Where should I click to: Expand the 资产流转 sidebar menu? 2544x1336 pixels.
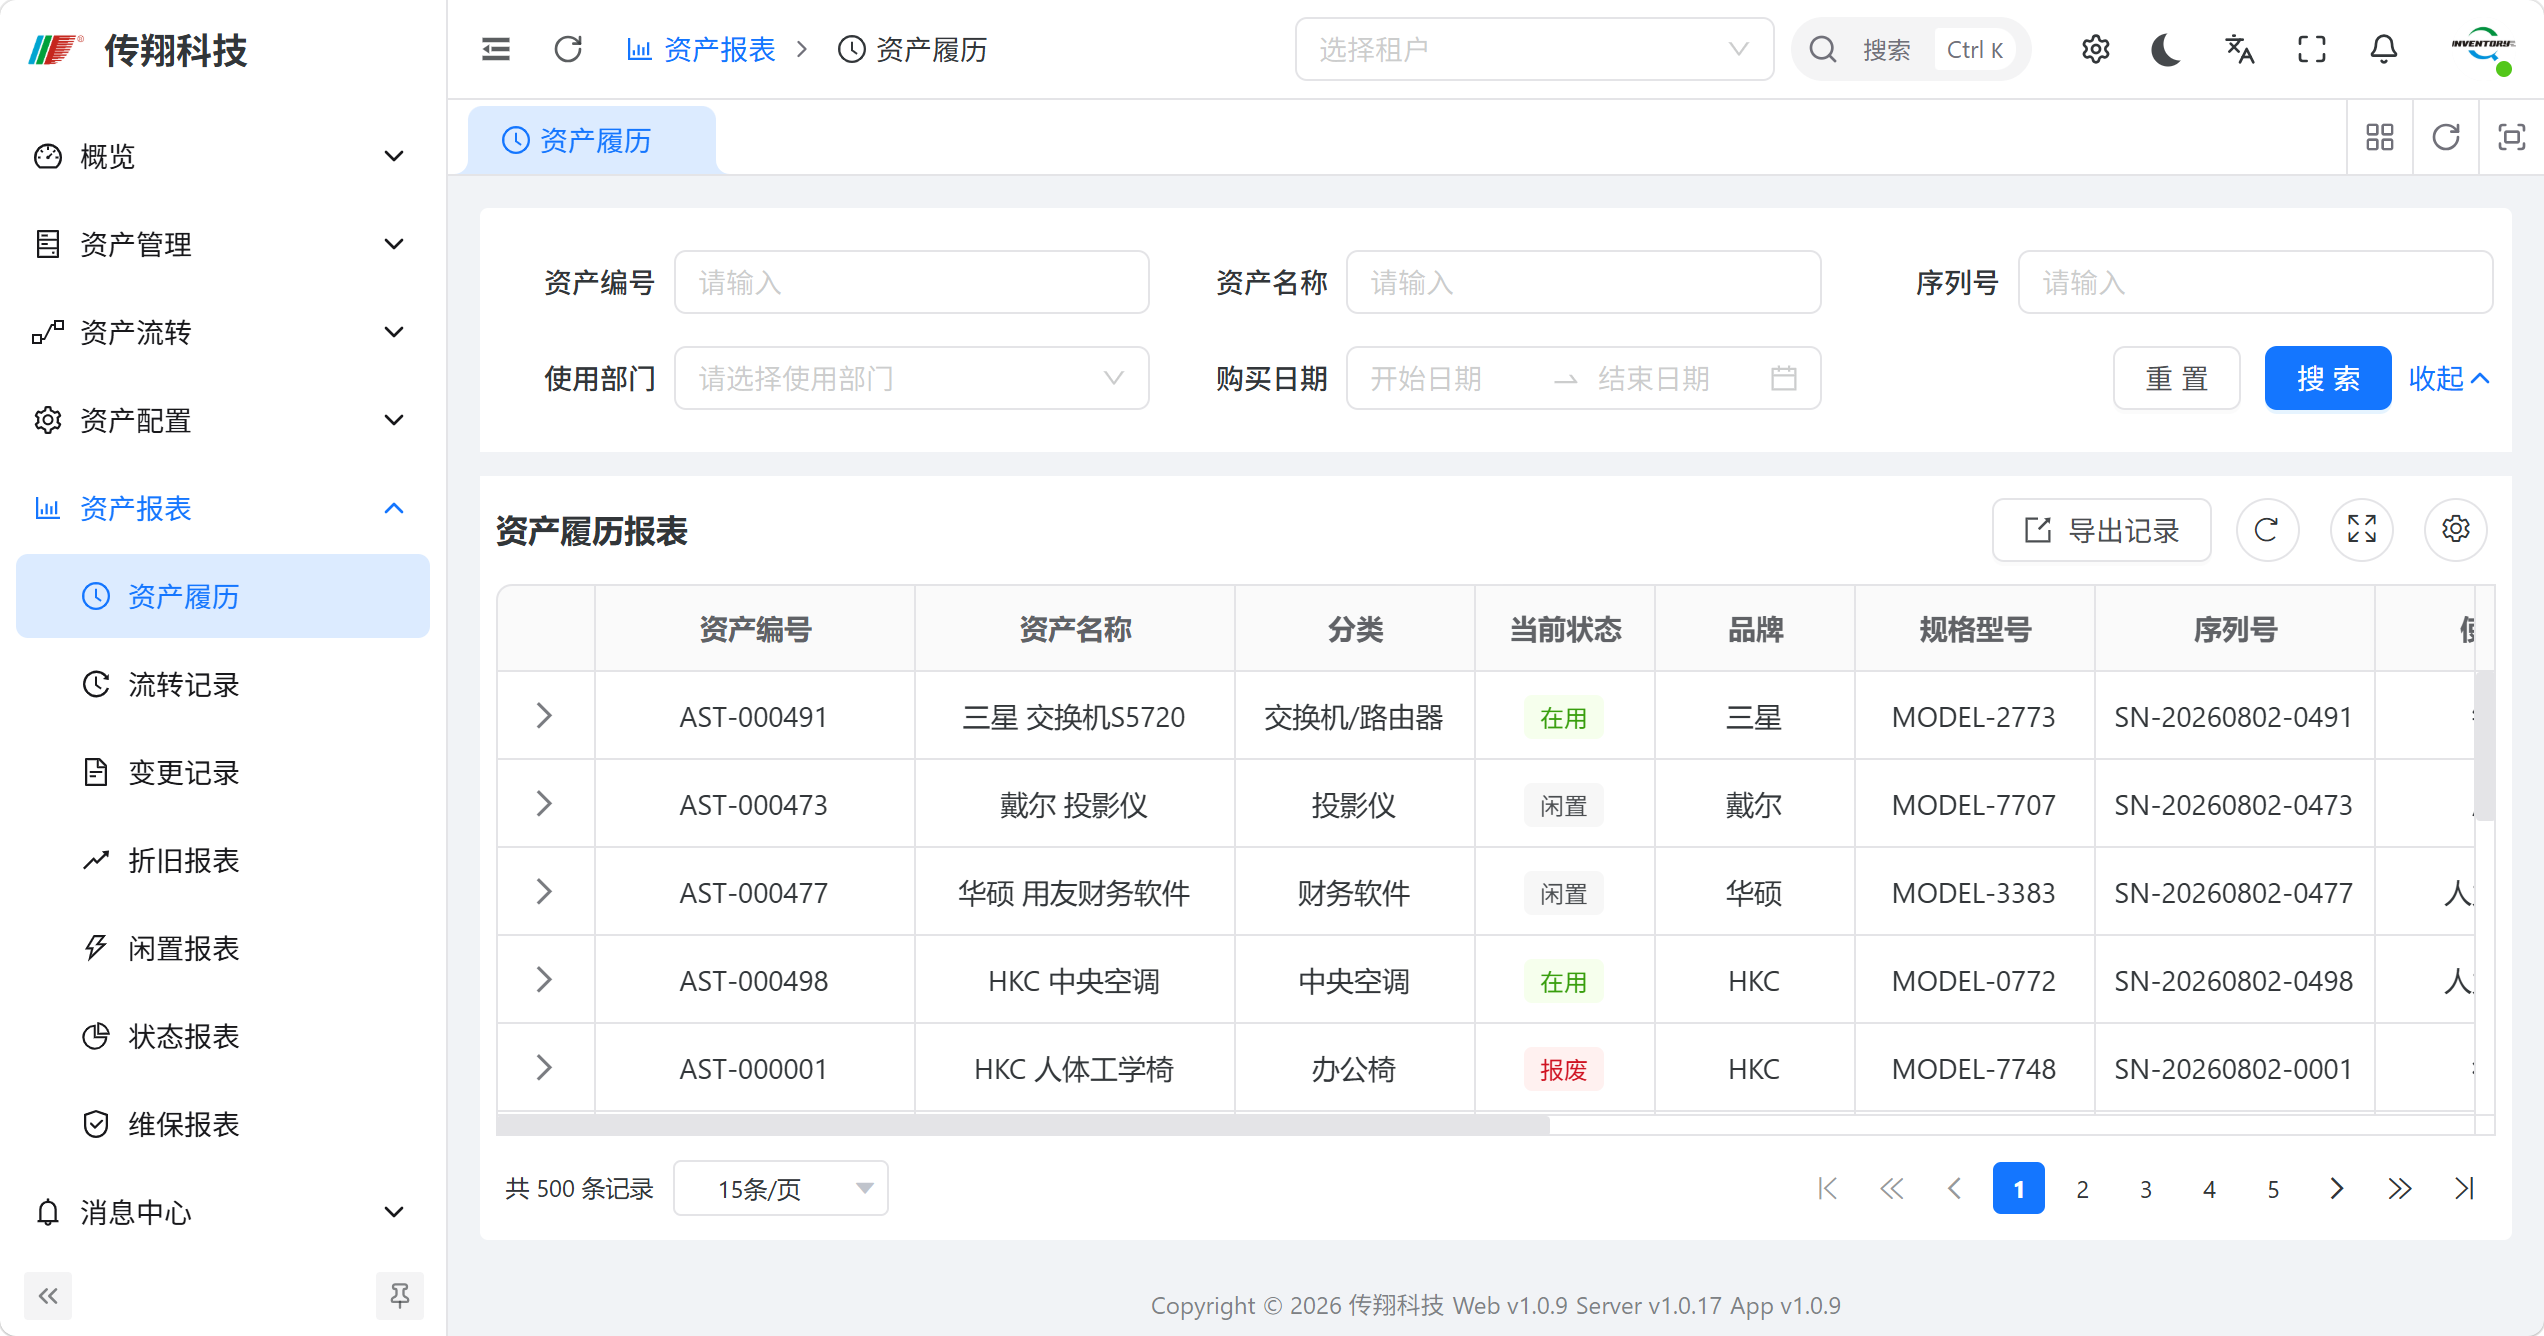pos(222,332)
